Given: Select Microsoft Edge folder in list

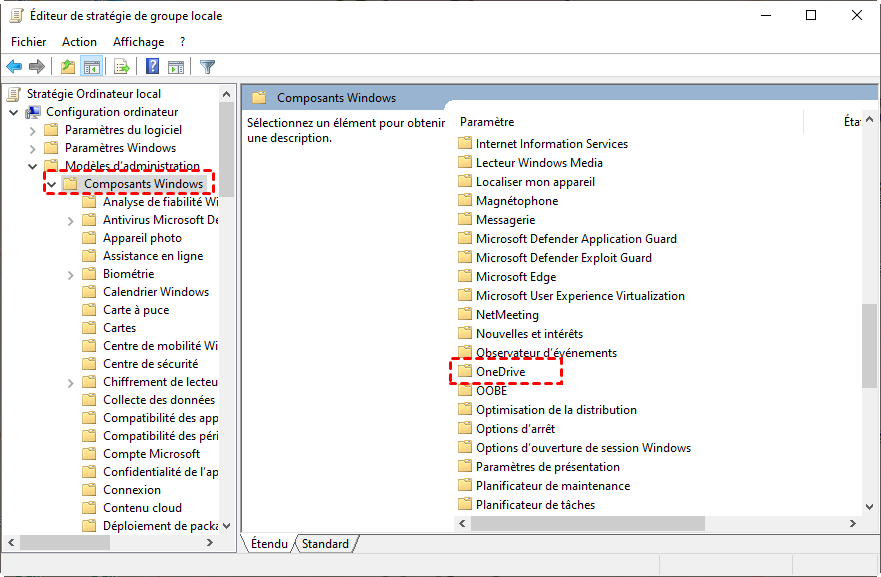Looking at the screenshot, I should click(516, 277).
